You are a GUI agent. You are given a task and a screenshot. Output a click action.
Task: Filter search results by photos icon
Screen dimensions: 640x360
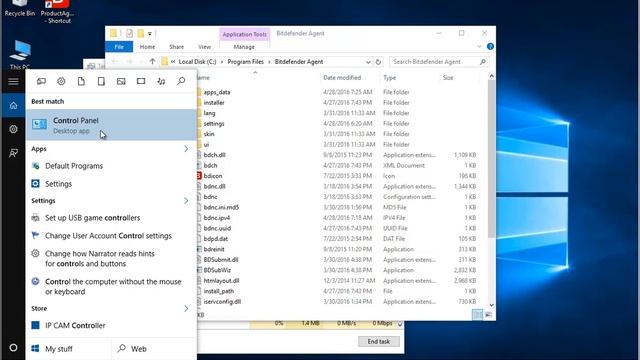point(121,81)
